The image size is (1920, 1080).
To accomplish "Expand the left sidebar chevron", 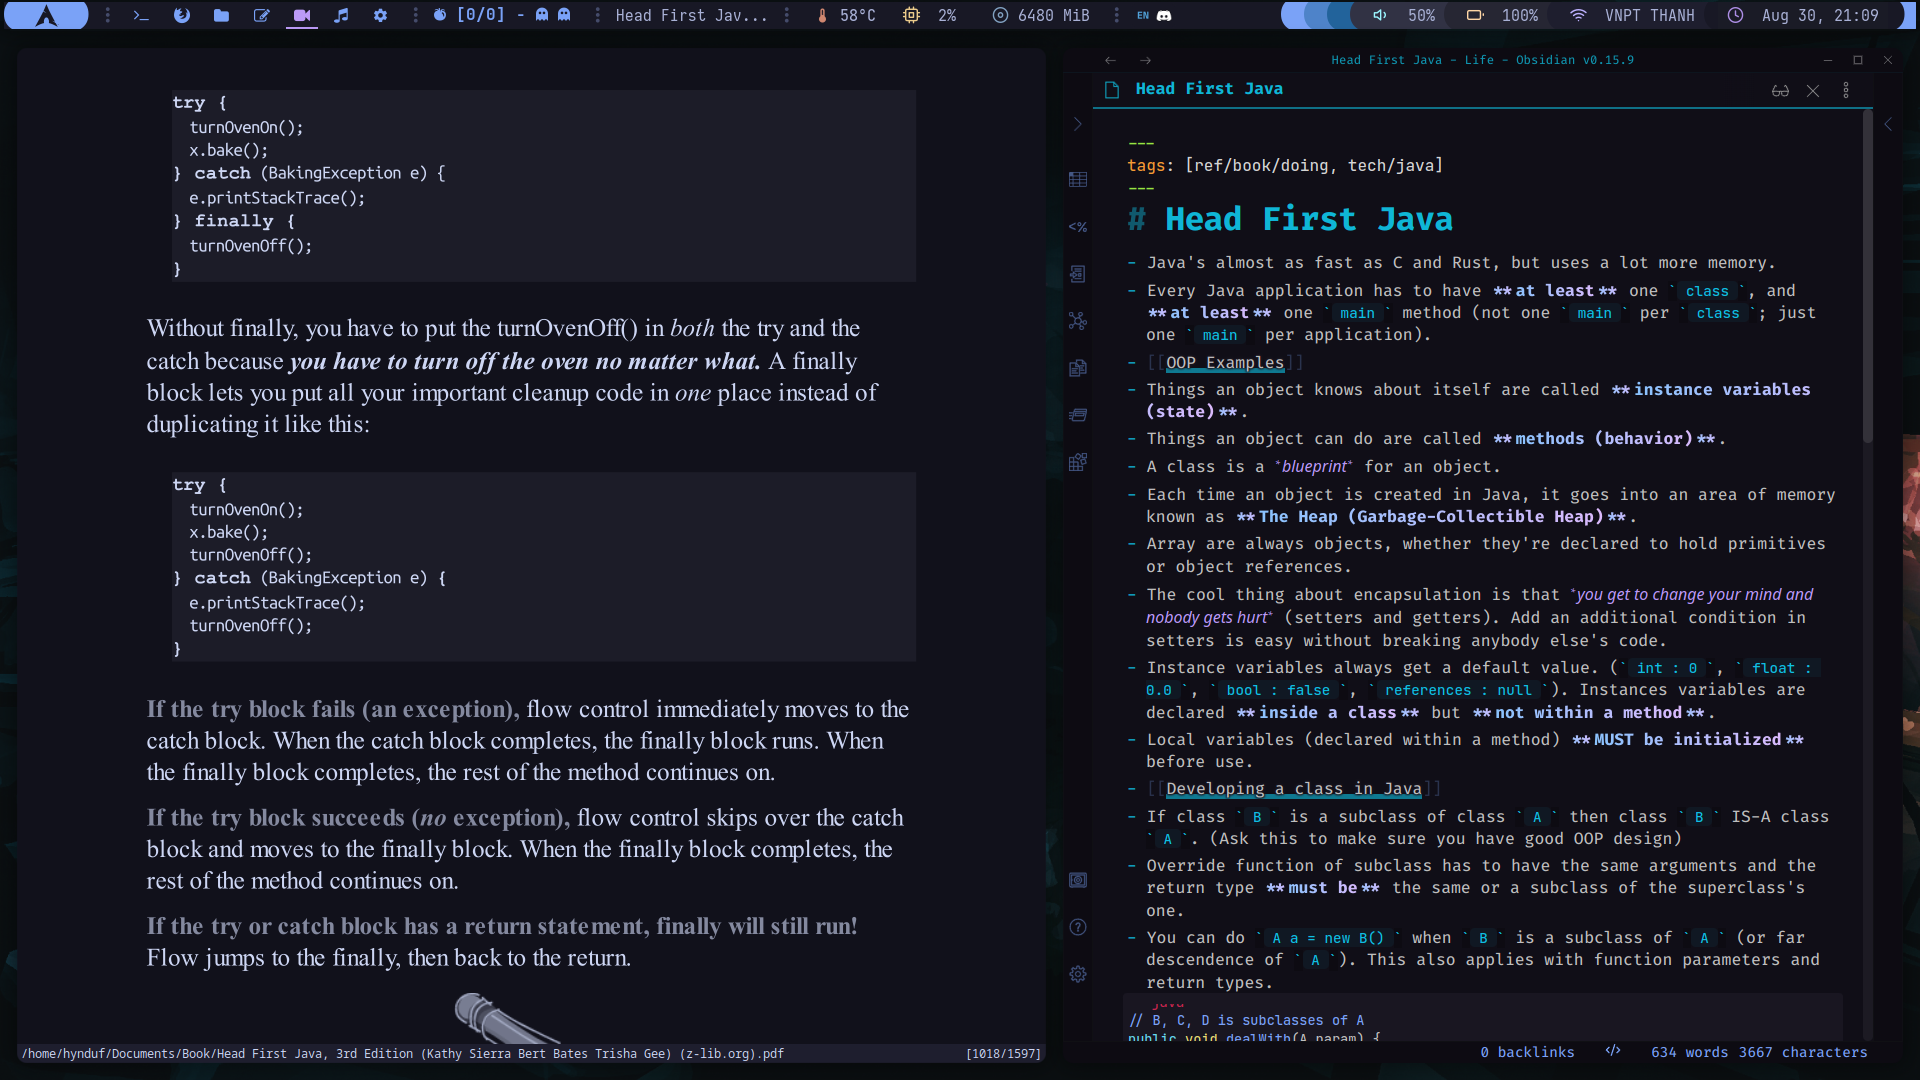I will [1077, 124].
